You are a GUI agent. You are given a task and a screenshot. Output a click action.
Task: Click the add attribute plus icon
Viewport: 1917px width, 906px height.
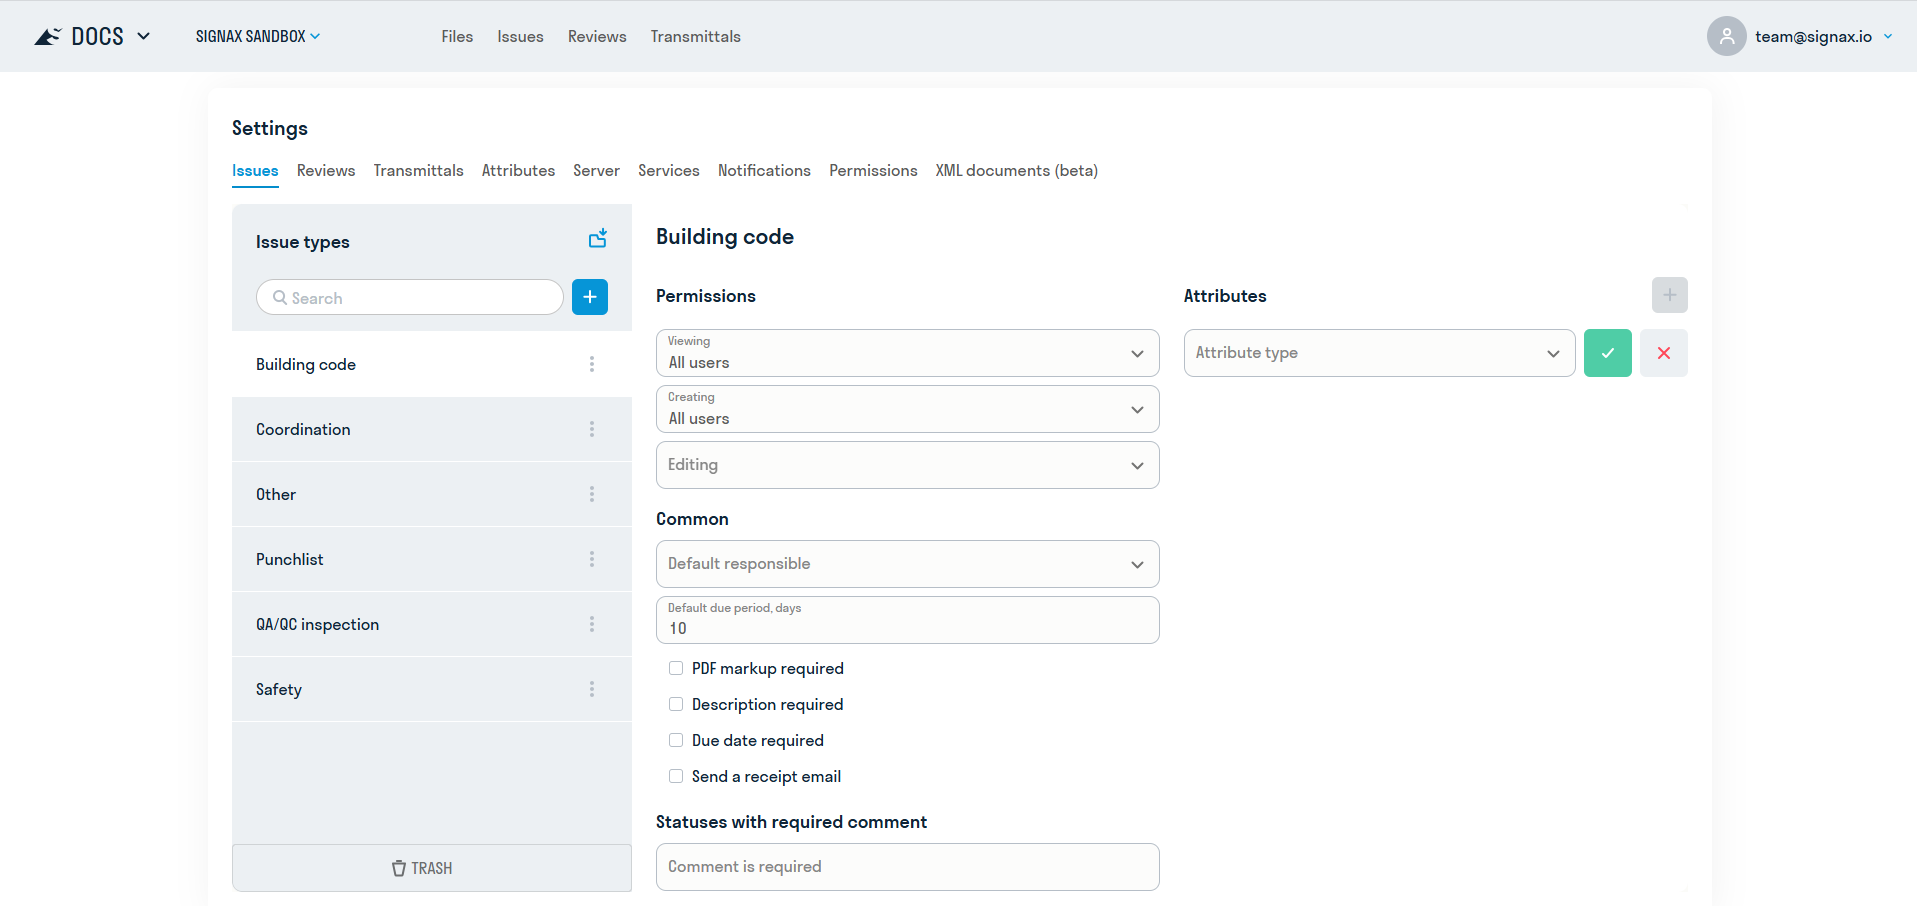[1670, 295]
